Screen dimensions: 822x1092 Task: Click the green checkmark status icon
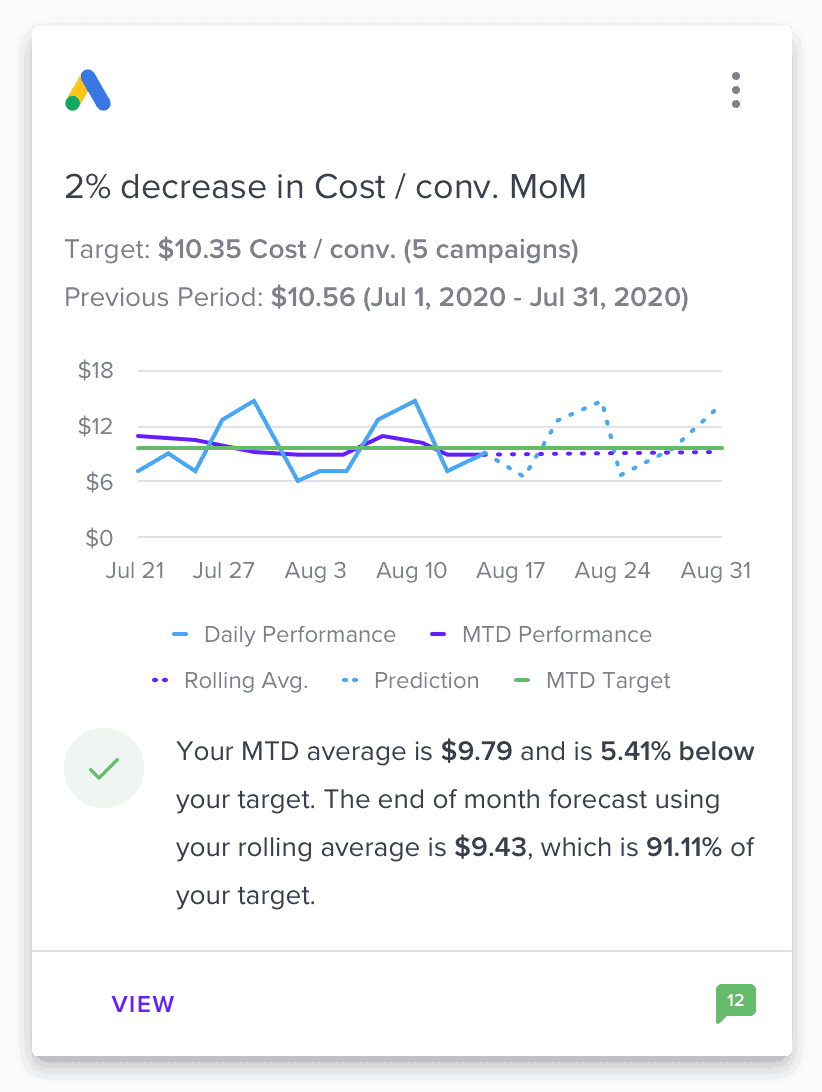pos(104,768)
